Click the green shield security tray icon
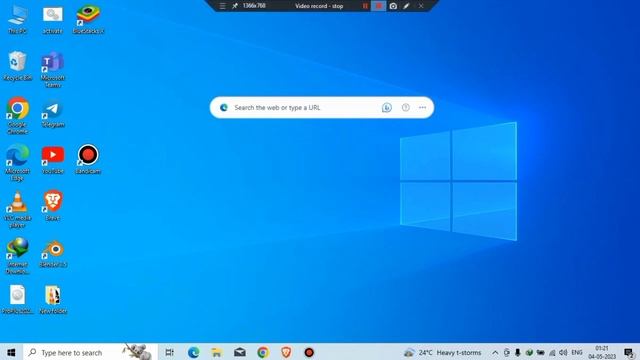The width and height of the screenshot is (640, 360). point(529,353)
